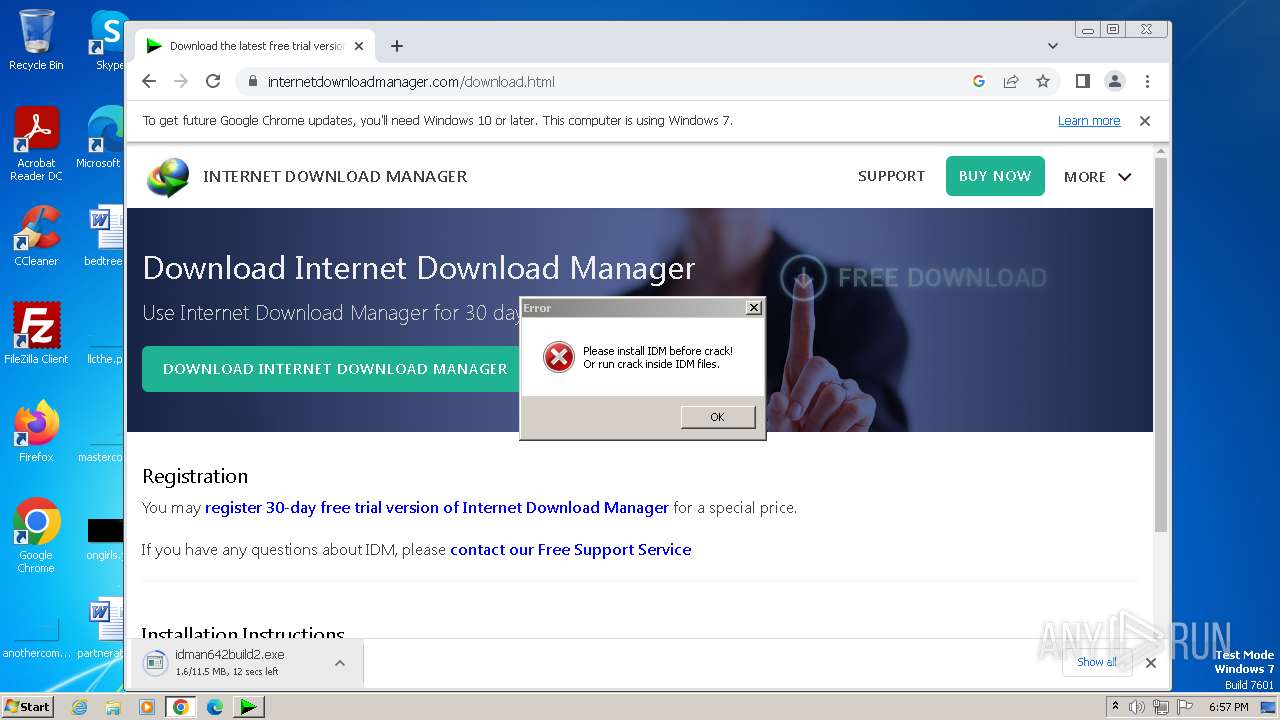This screenshot has width=1280, height=720.
Task: Close the Chrome downloads bar
Action: click(x=1151, y=662)
